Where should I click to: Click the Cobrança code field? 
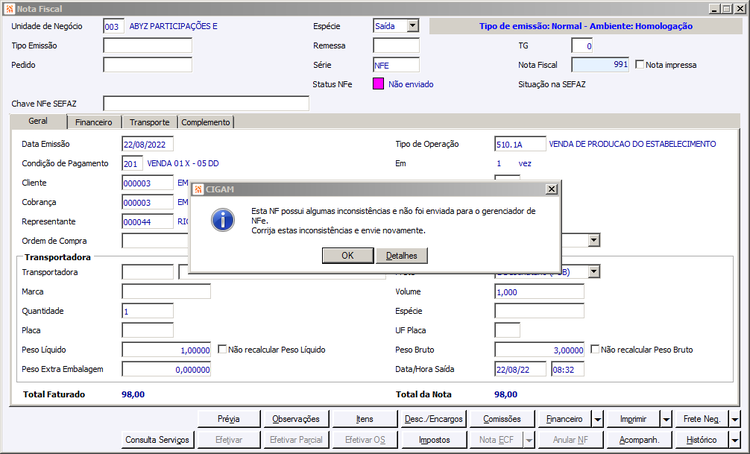(x=147, y=202)
